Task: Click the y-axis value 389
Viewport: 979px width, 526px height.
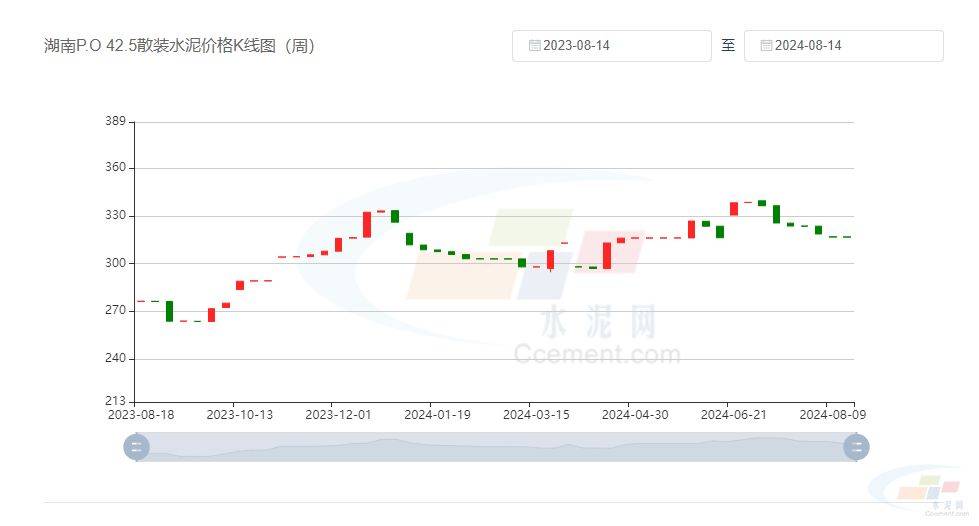Action: tap(116, 121)
